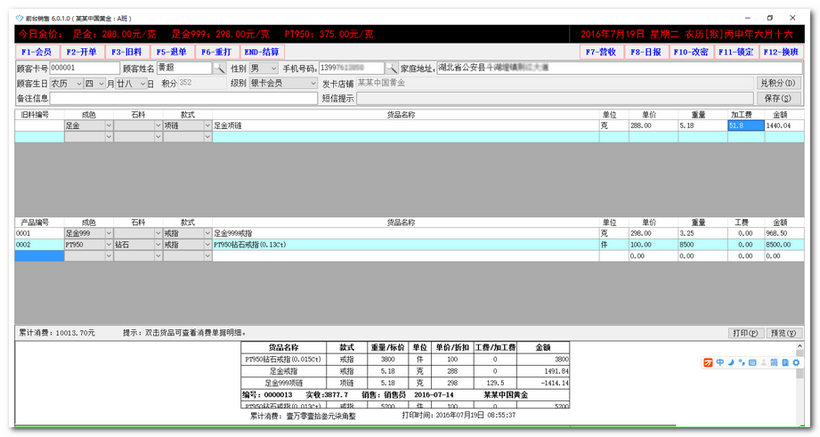Open the 农历 calendar type dropdown
Viewport: 820px width, 437px height.
[x=66, y=84]
